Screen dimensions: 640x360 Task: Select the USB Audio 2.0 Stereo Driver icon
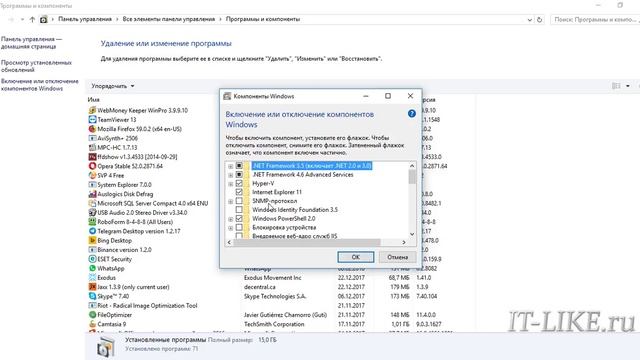click(x=92, y=213)
